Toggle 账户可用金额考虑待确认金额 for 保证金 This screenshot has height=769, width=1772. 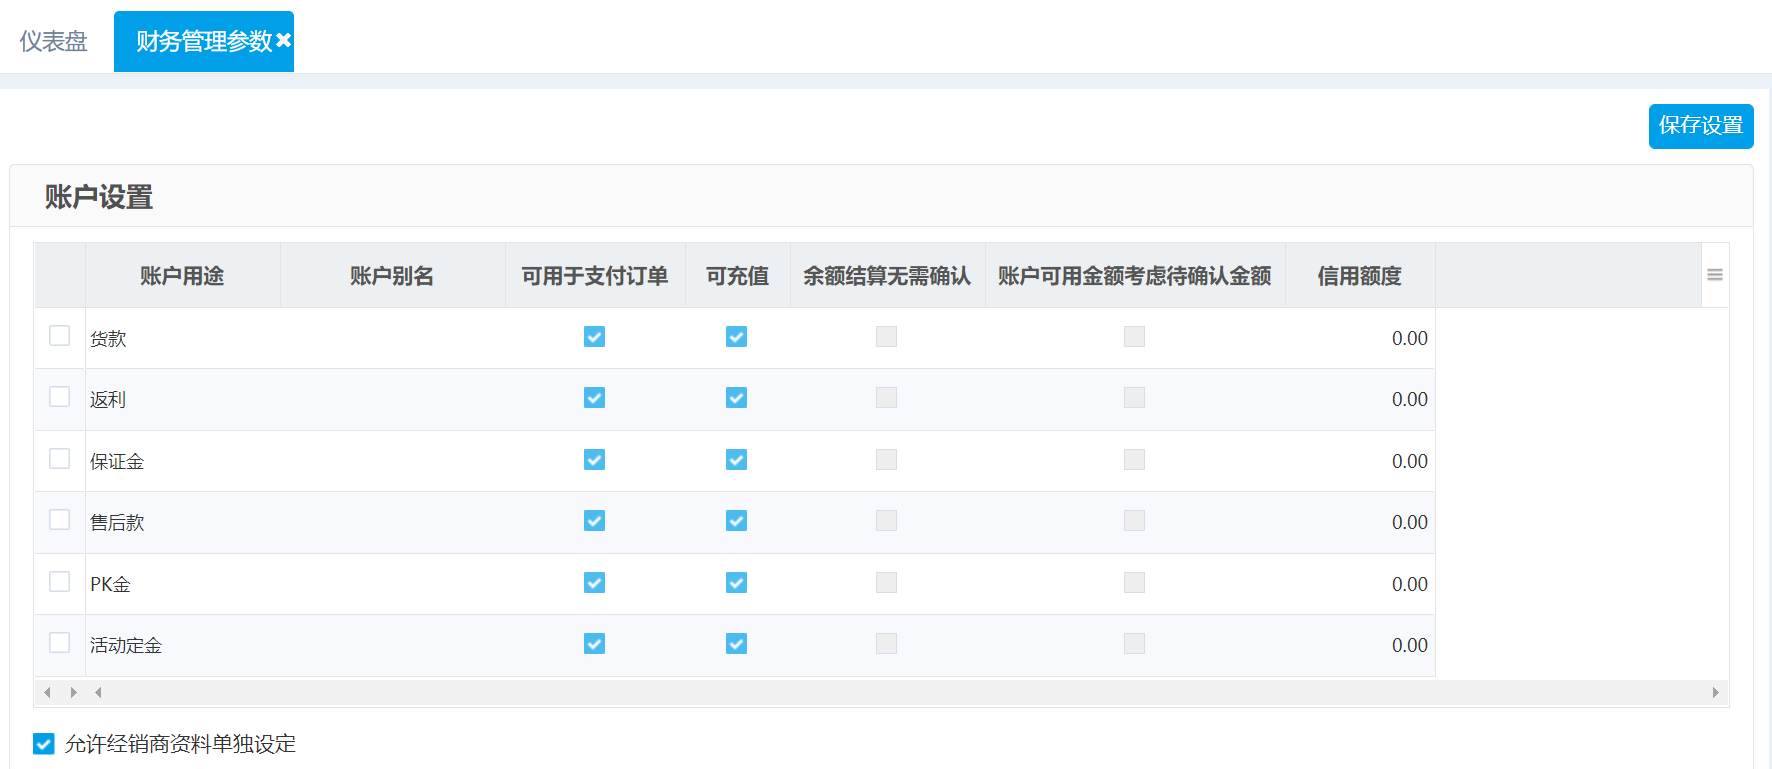tap(1135, 460)
